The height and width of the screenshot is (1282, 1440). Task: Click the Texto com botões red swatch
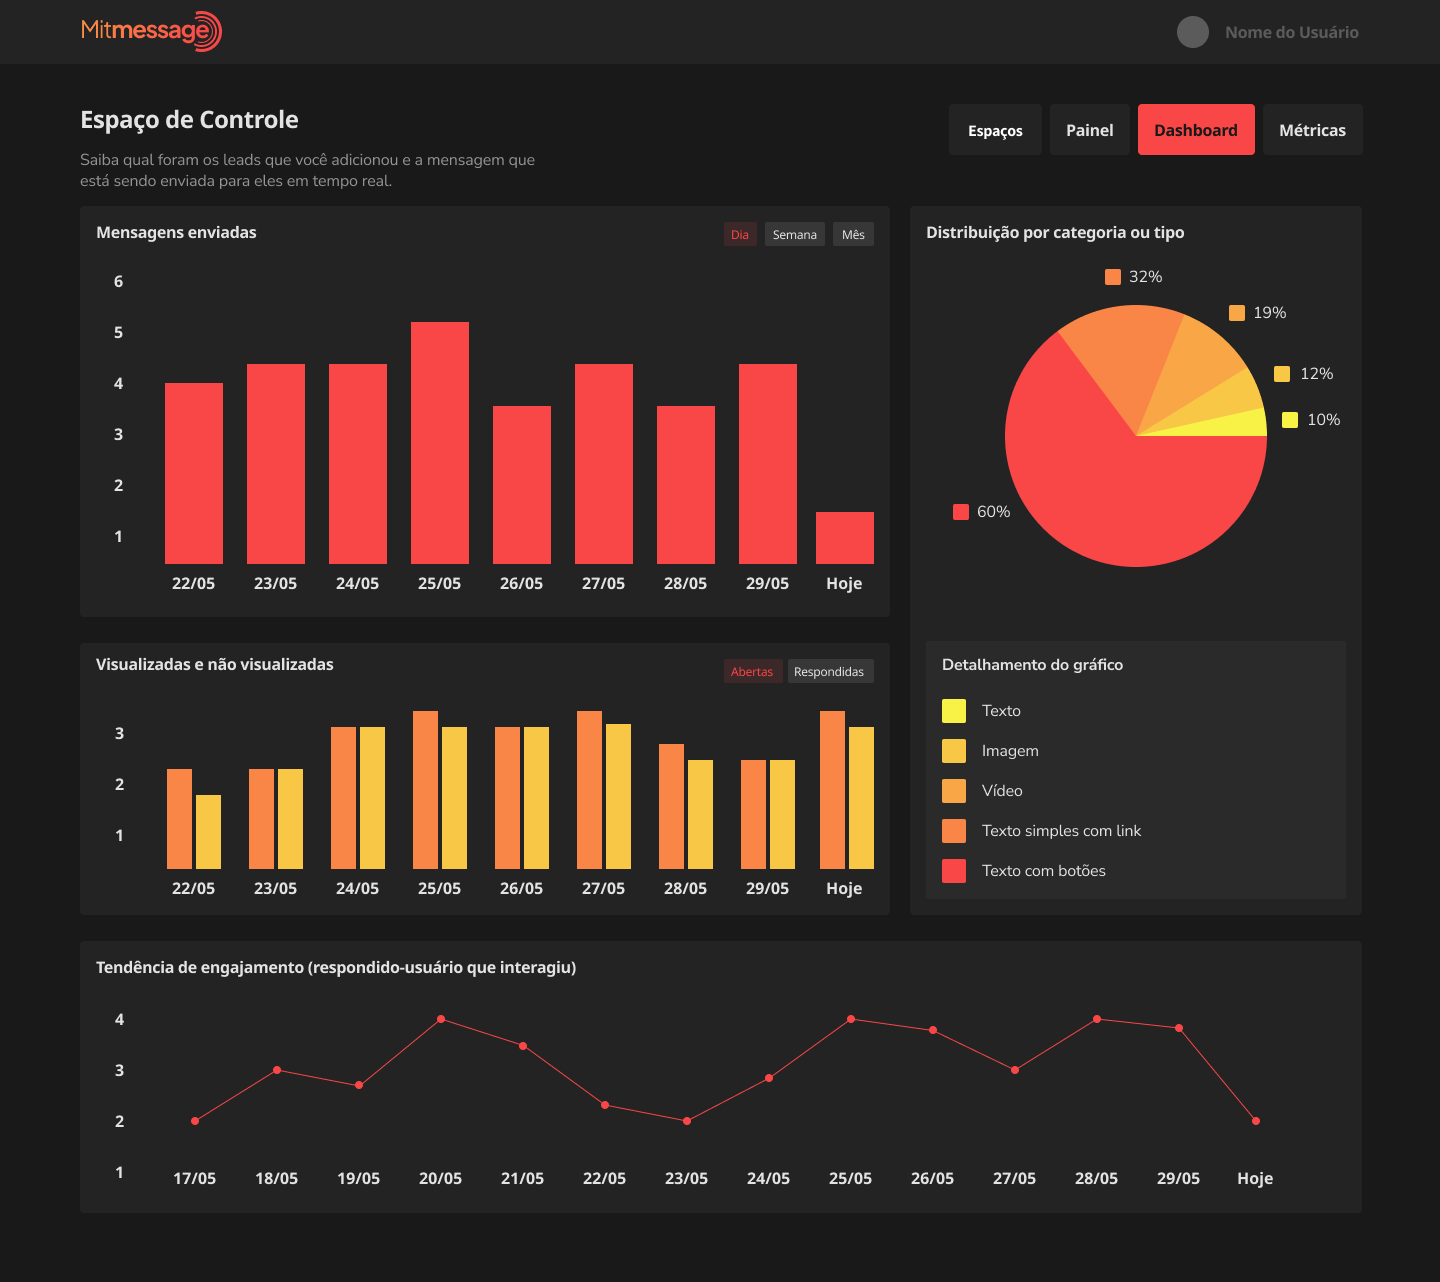954,871
